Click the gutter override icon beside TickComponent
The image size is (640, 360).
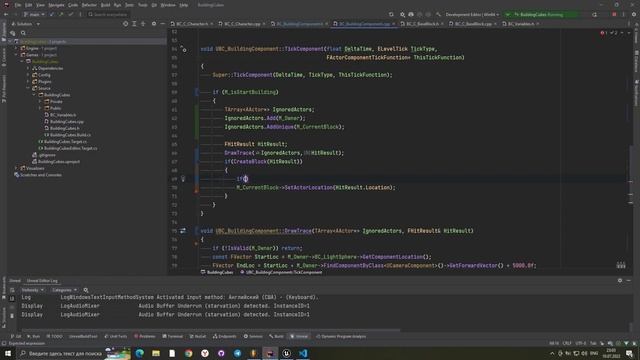coord(183,49)
